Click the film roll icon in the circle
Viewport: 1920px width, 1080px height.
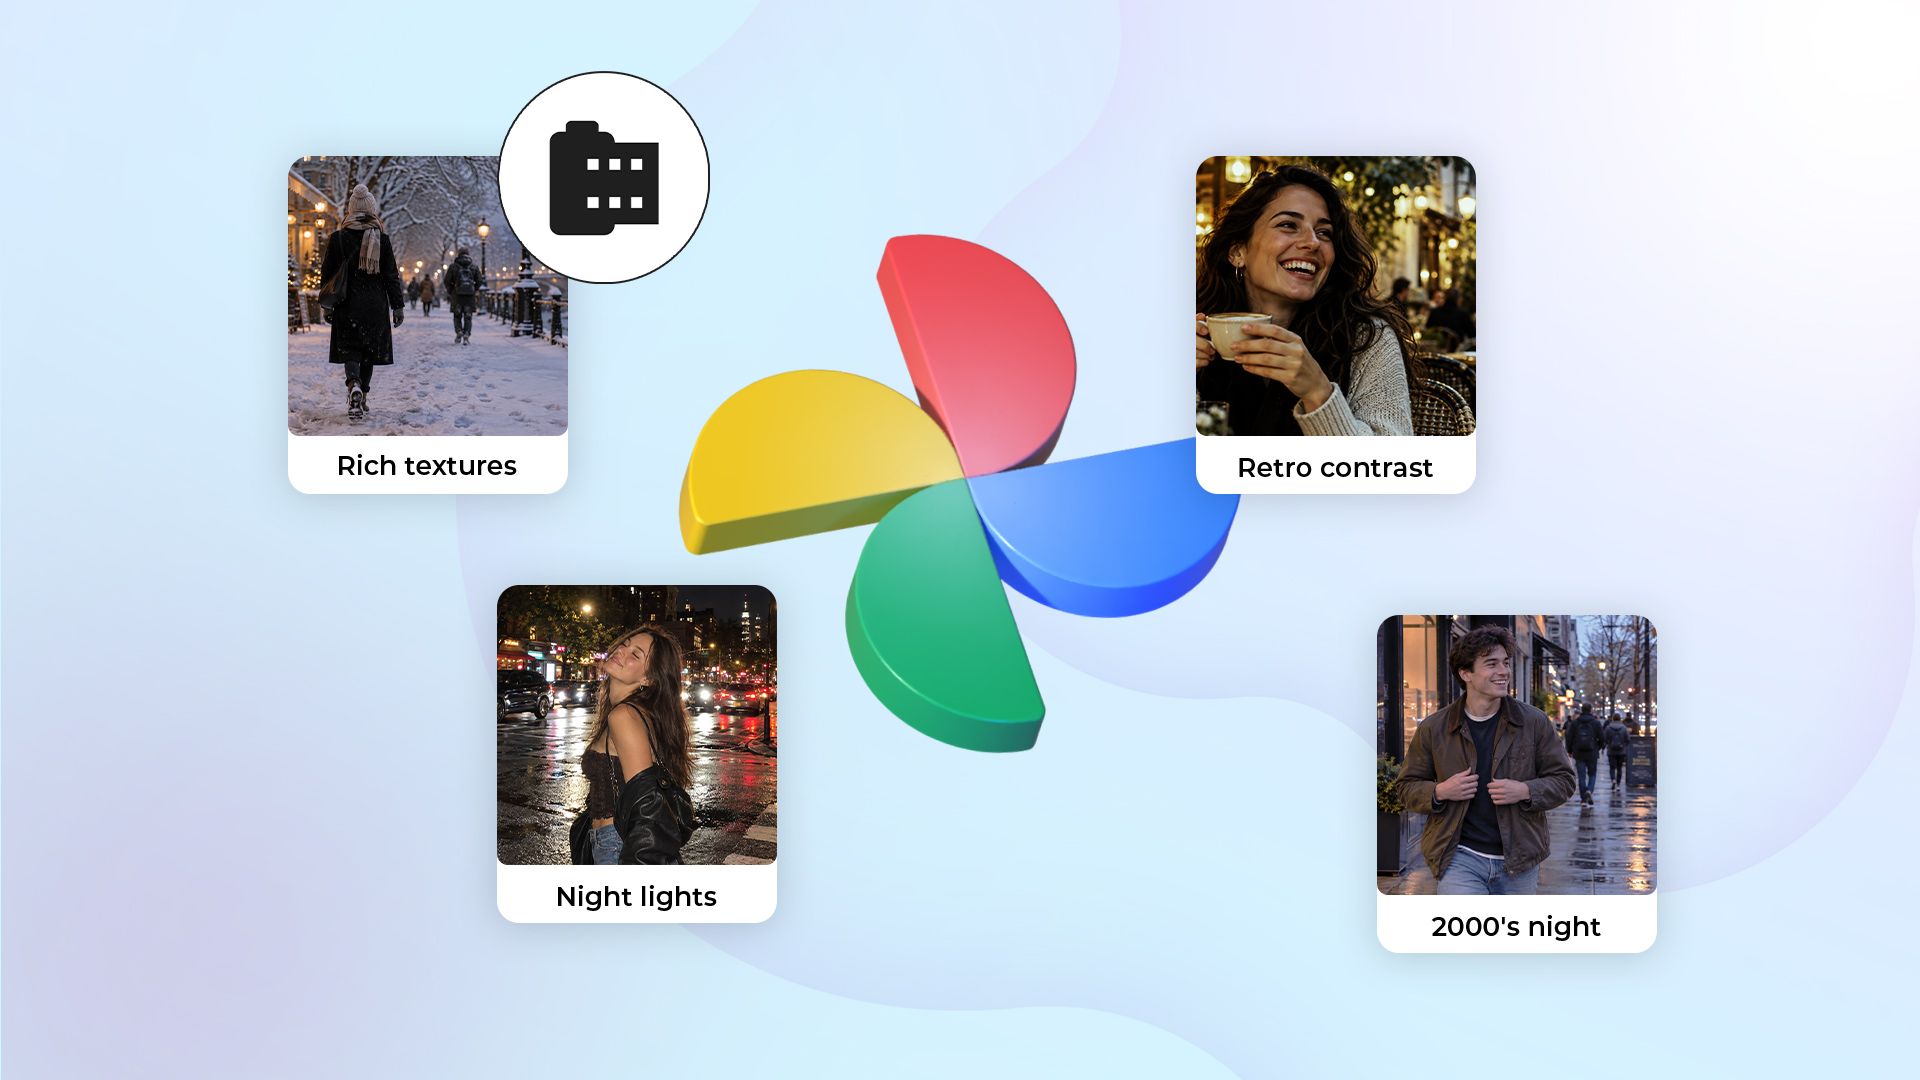(604, 178)
